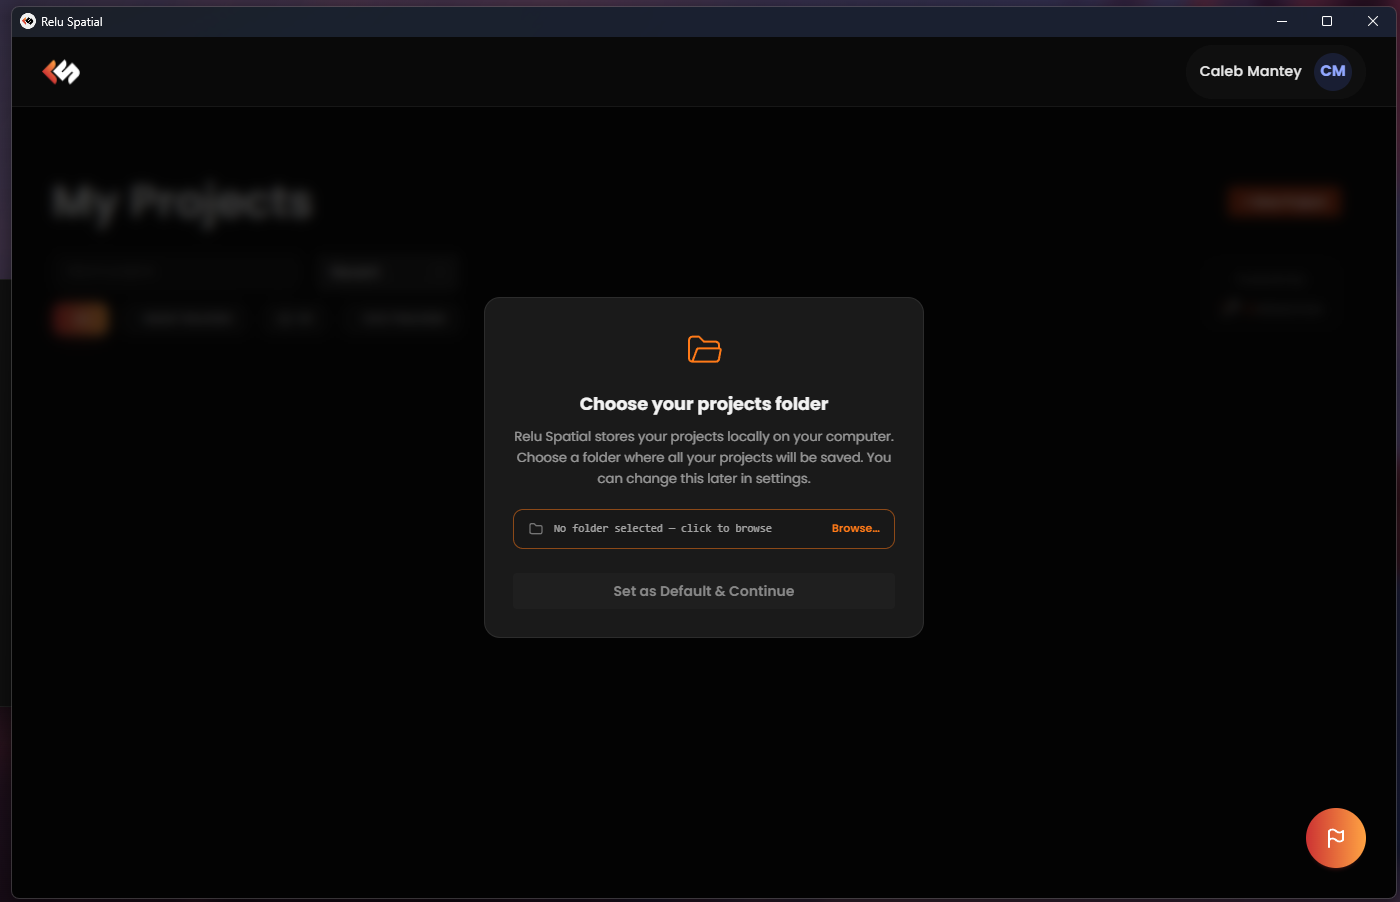Minimize the Relu Spatial window
1400x902 pixels.
click(x=1282, y=21)
